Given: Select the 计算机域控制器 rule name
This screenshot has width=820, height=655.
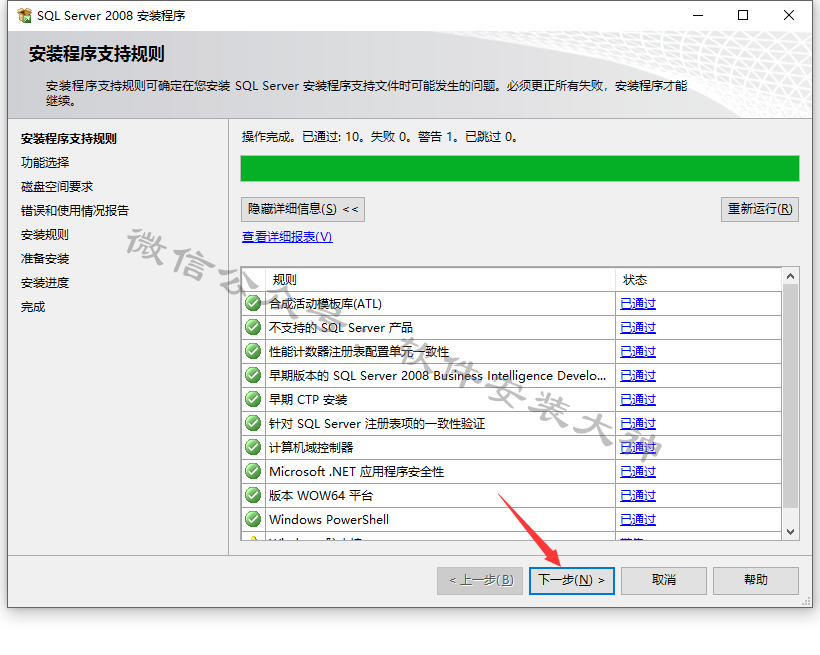Looking at the screenshot, I should (x=311, y=448).
